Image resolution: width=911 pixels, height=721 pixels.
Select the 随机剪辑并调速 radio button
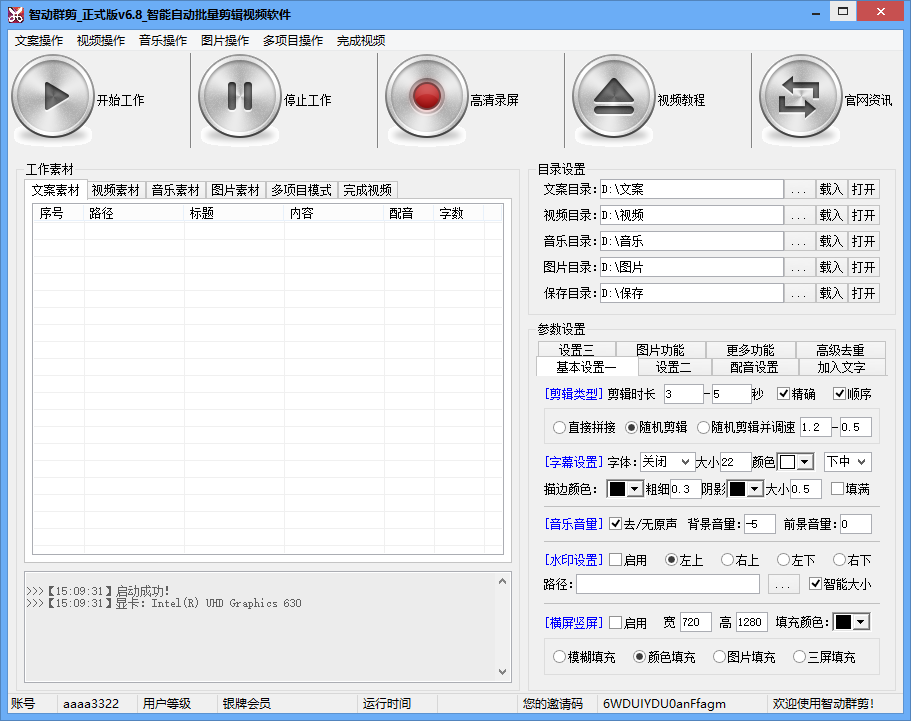tap(704, 427)
